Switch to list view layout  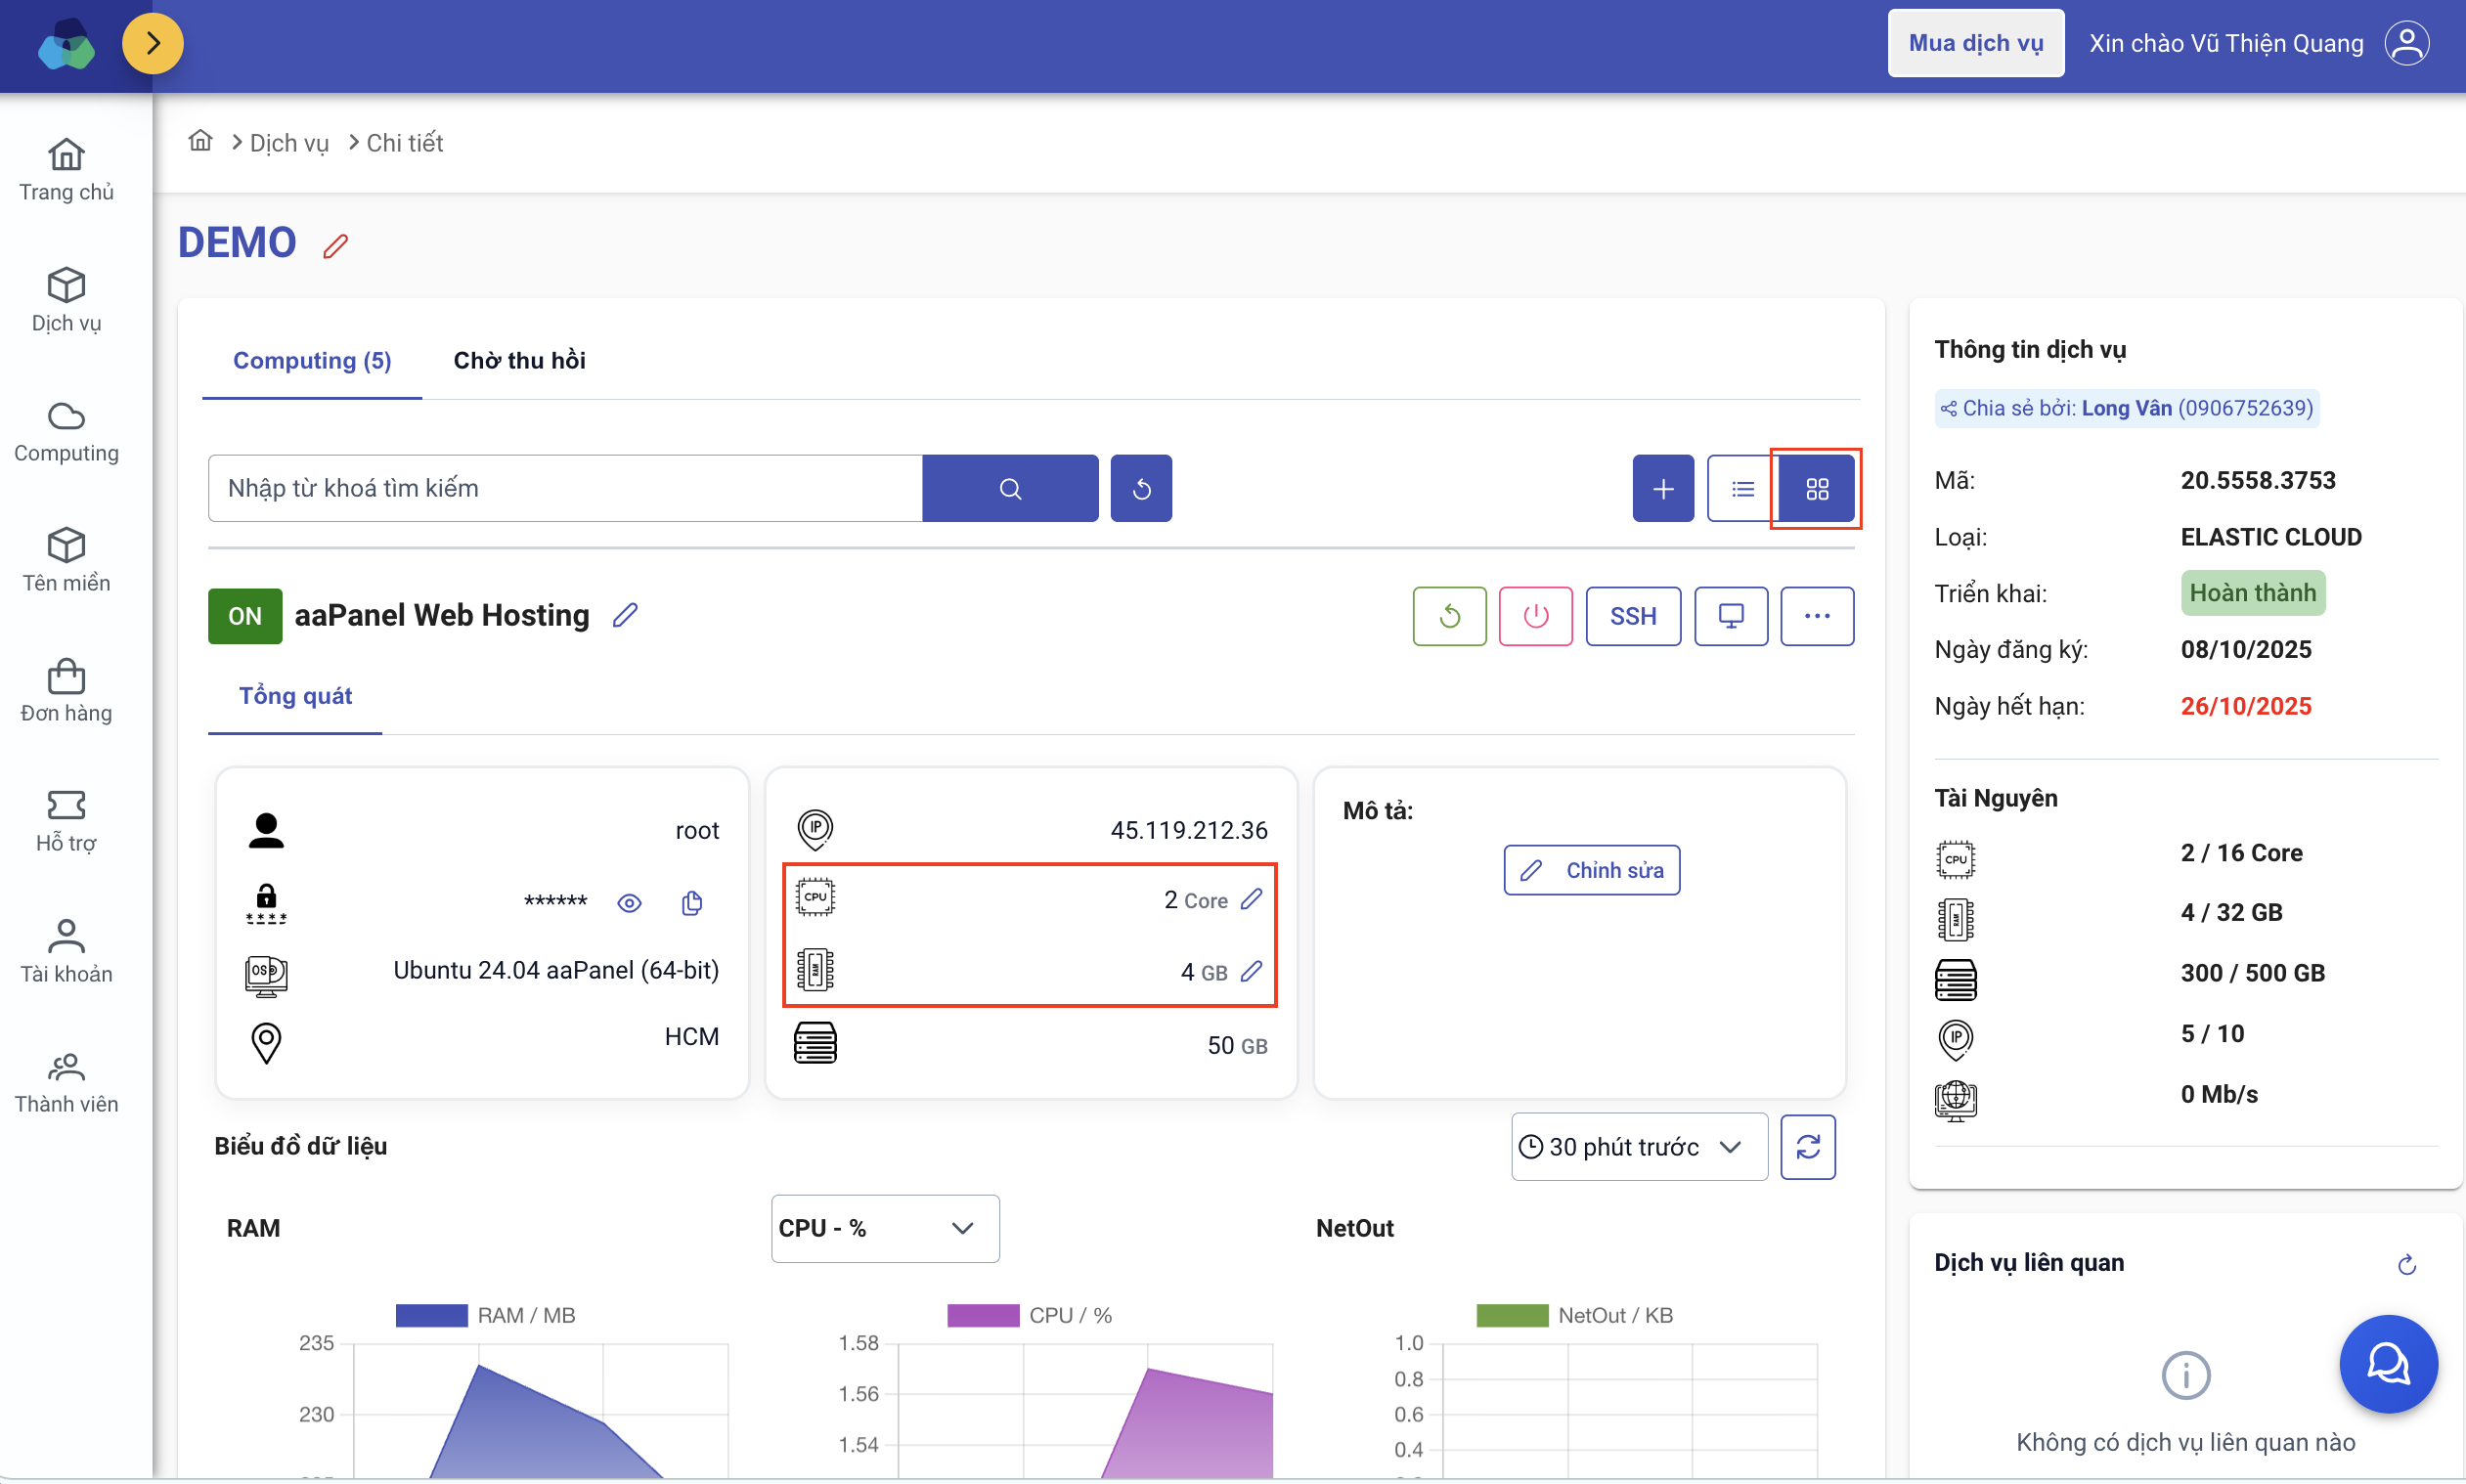coord(1742,489)
